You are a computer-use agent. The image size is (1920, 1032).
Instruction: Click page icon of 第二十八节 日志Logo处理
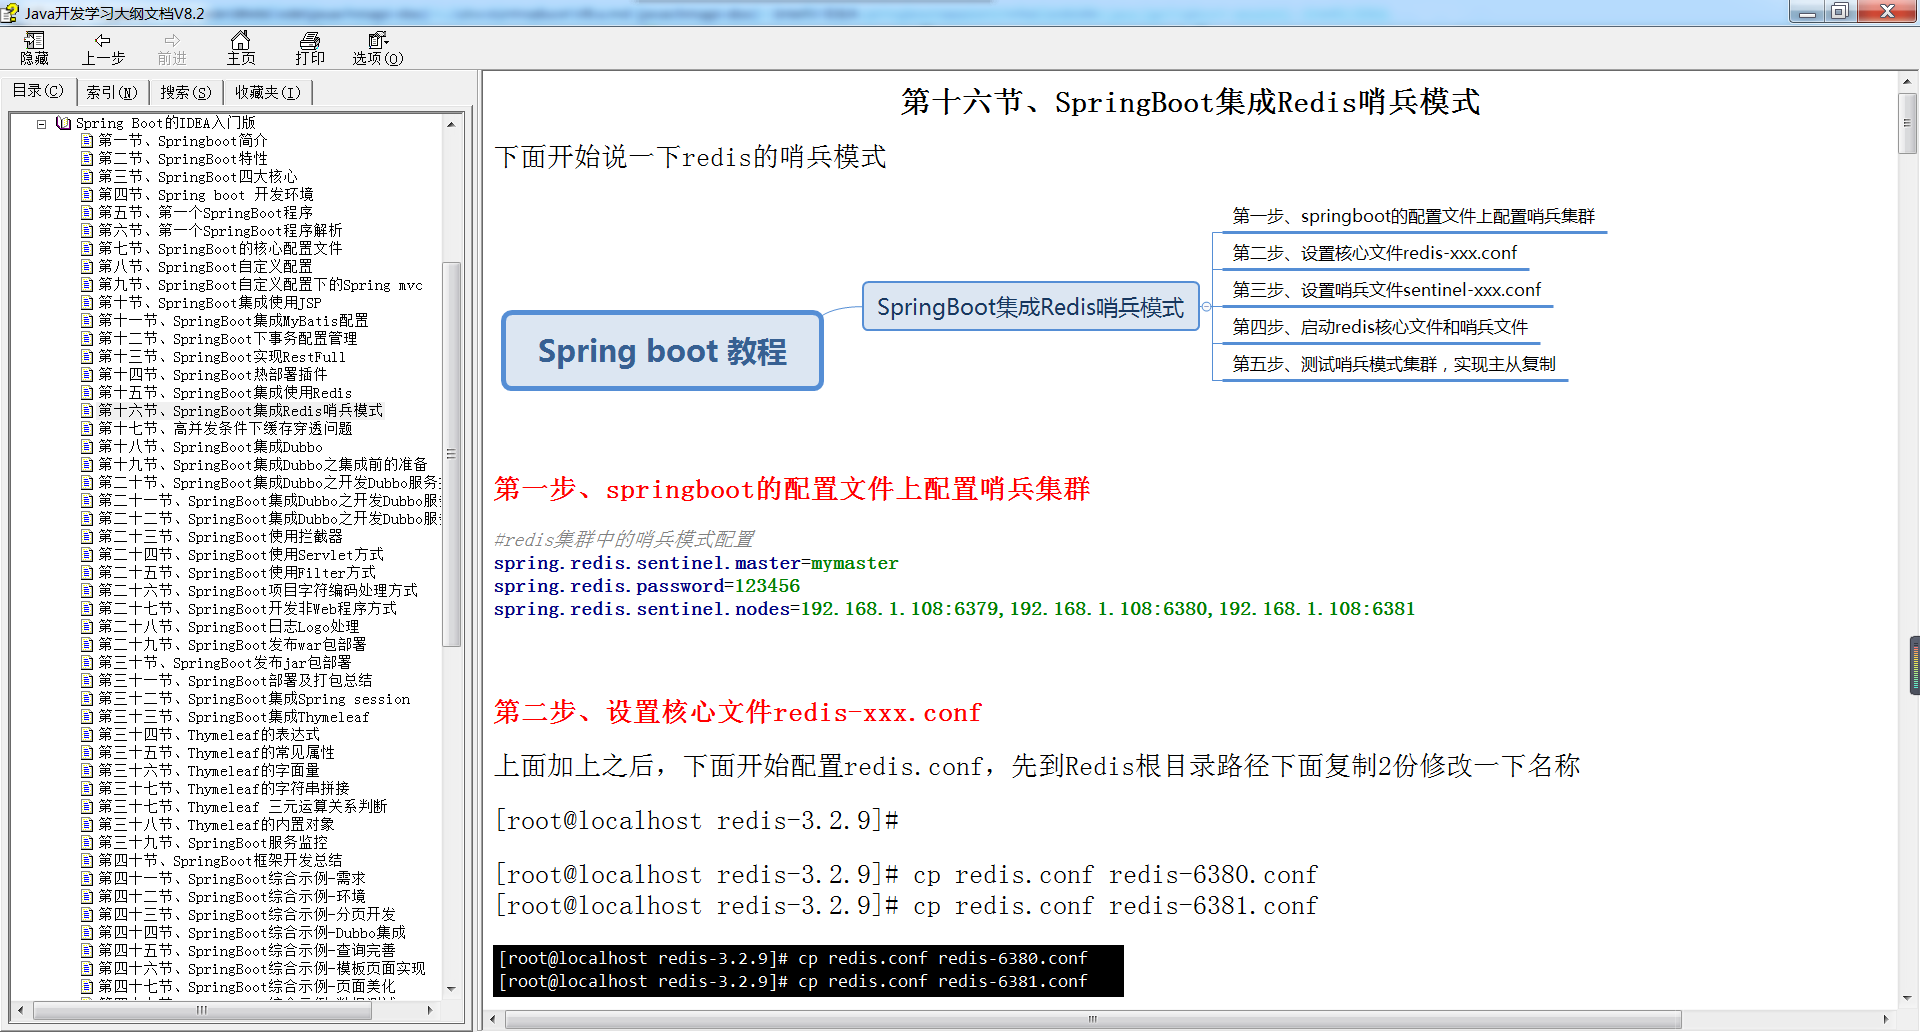click(x=87, y=627)
